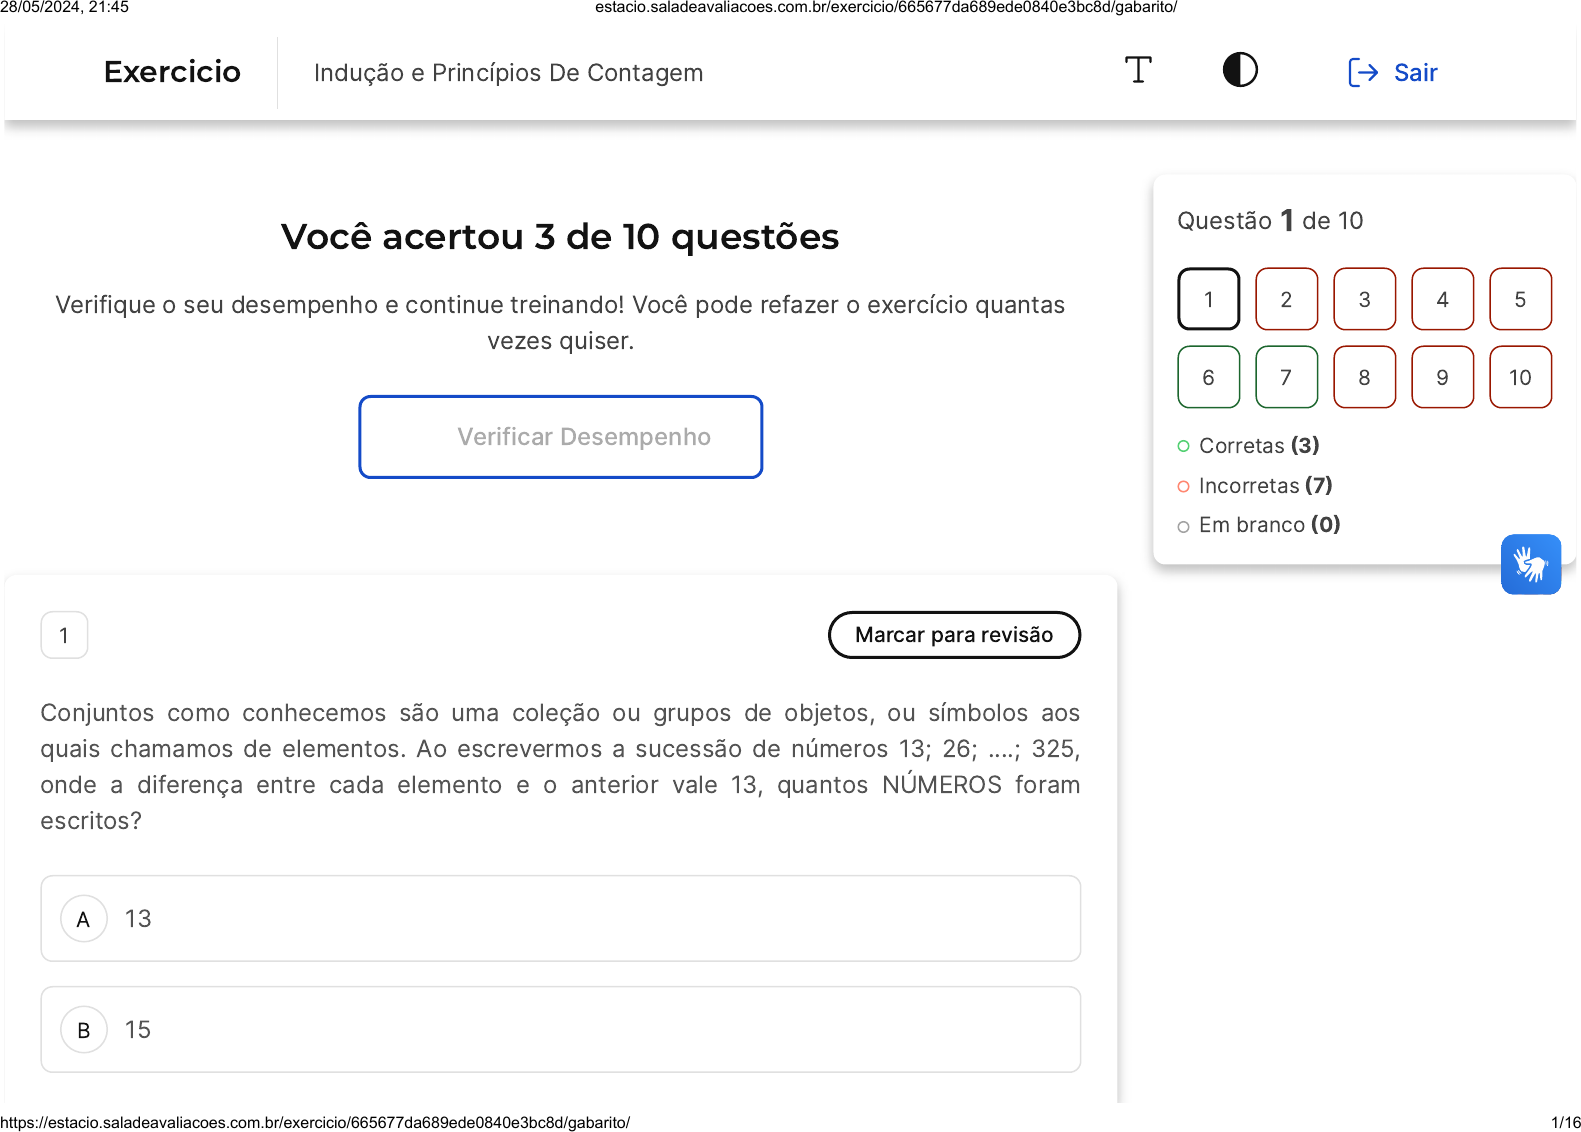Image resolution: width=1581 pixels, height=1132 pixels.
Task: Open question 3 from the grid
Action: [x=1364, y=299]
